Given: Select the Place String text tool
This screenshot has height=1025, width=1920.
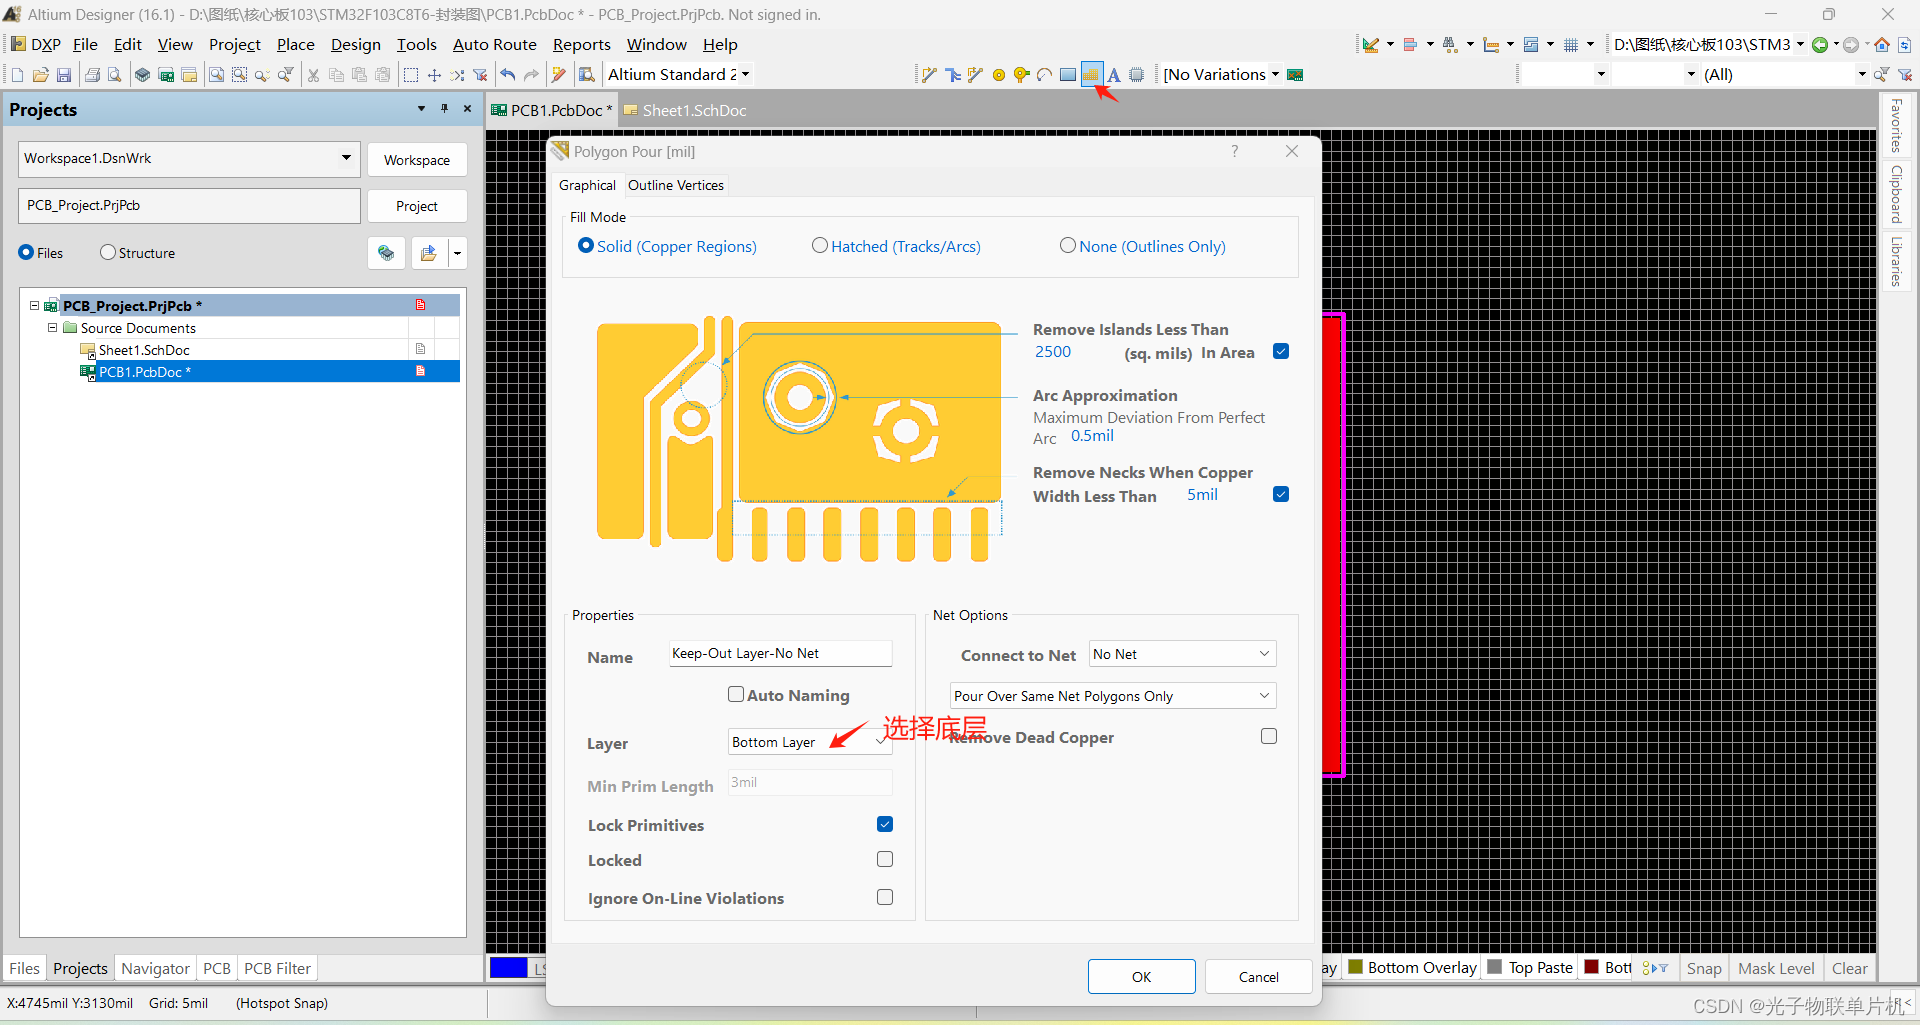Looking at the screenshot, I should click(1114, 75).
